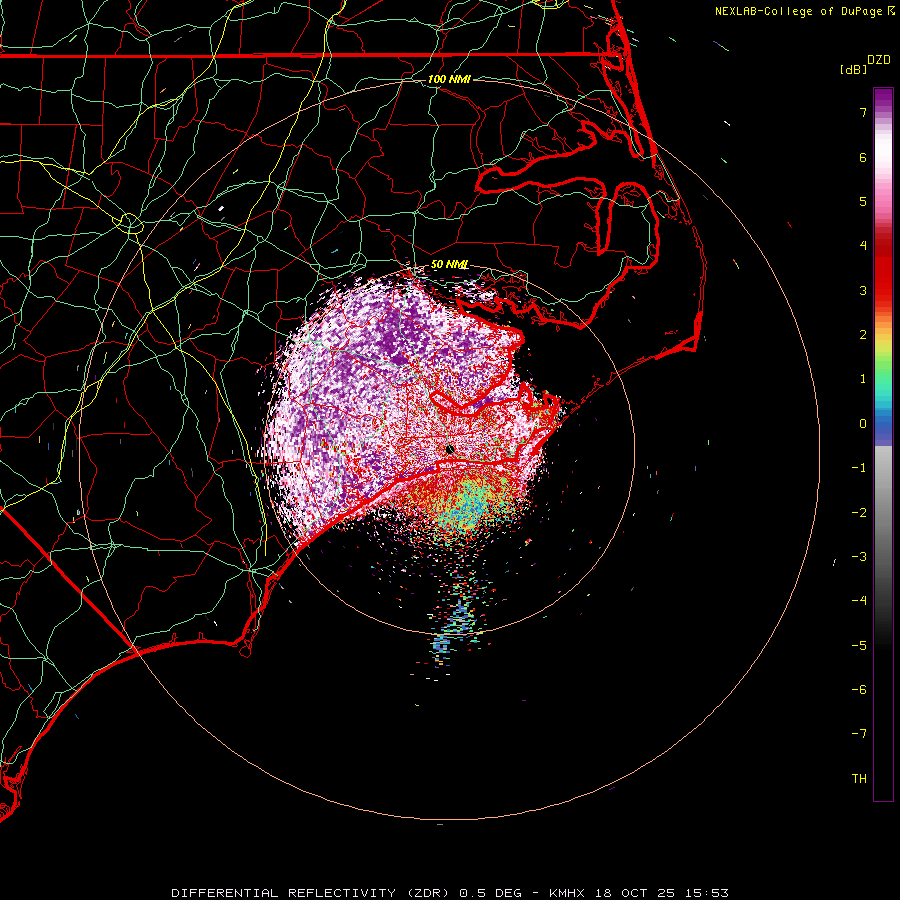Image resolution: width=900 pixels, height=900 pixels.
Task: Click the 2 value on color scale
Action: click(x=863, y=335)
